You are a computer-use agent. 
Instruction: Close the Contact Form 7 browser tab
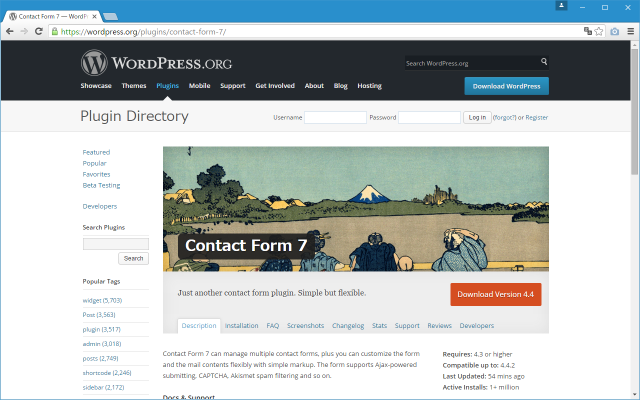point(95,16)
